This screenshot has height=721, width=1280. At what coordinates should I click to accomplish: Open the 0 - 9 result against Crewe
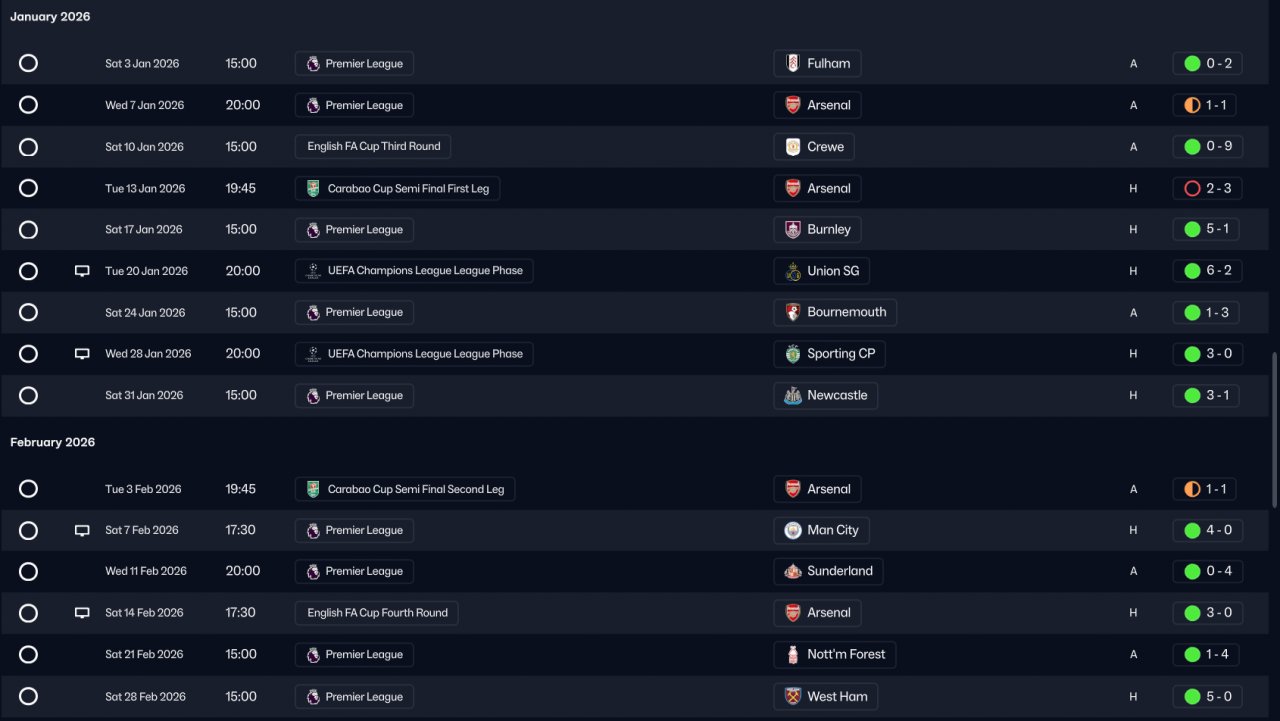tap(1207, 147)
